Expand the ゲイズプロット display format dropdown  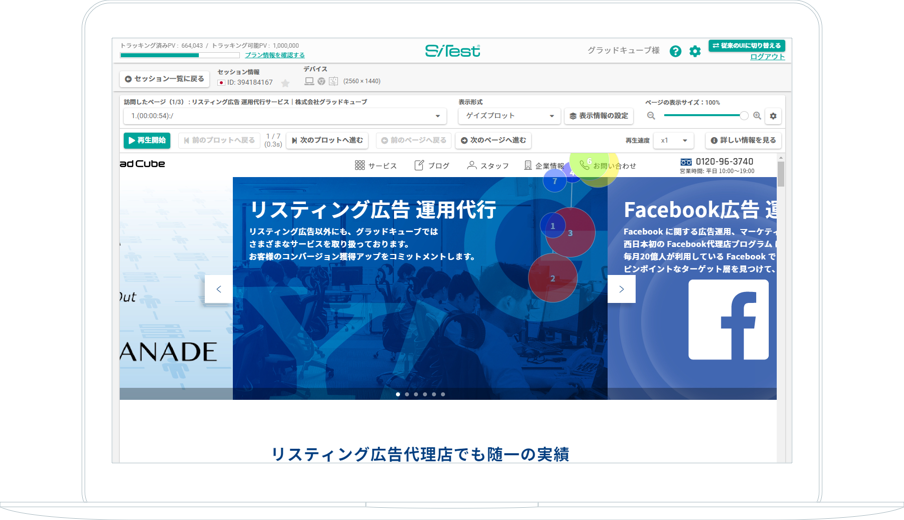(508, 116)
